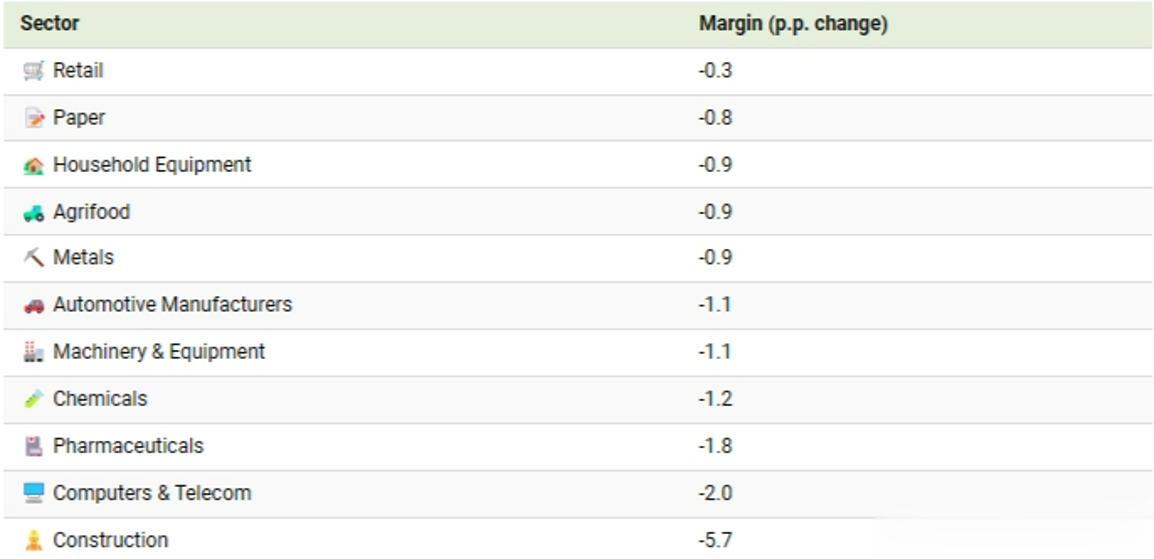Select the Chemicals sector text

tap(100, 399)
